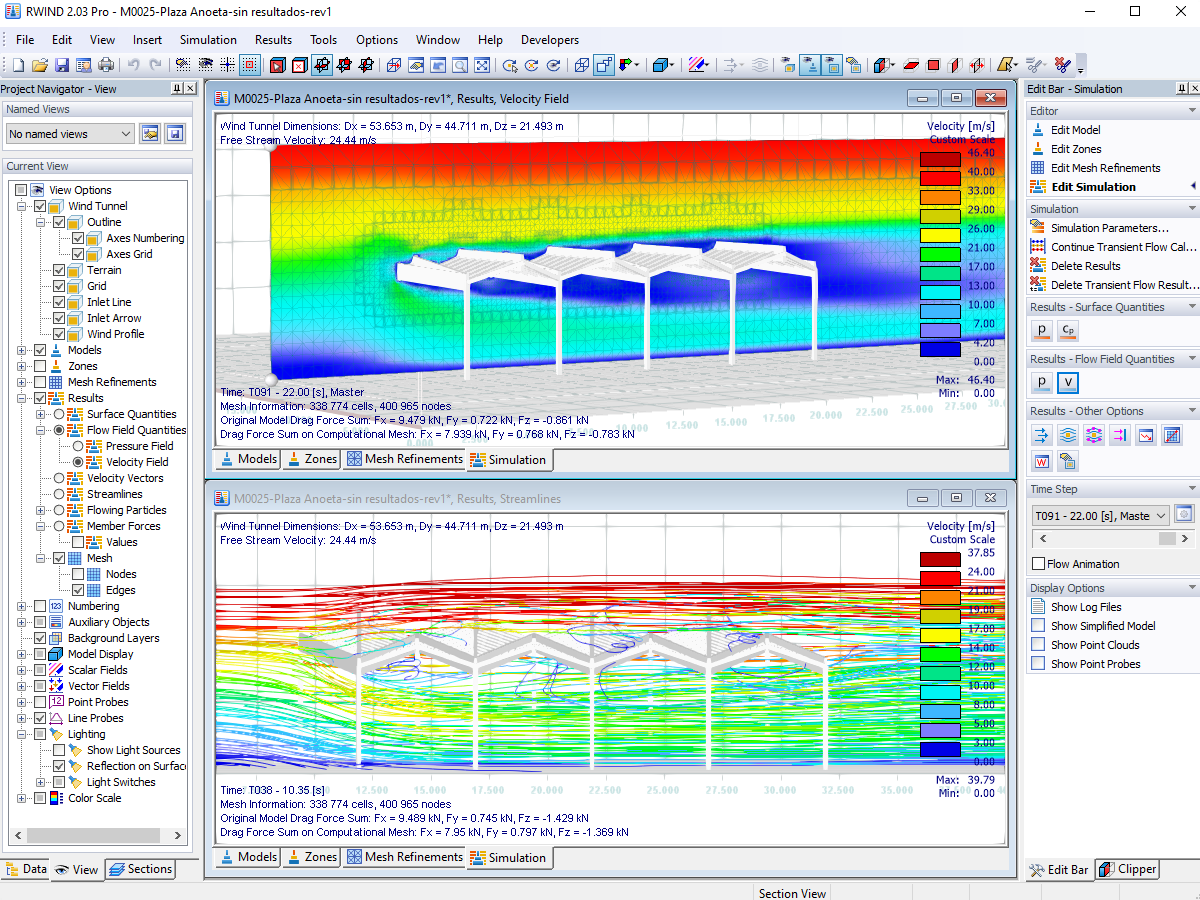Activate the pressure field icon under Flow Field Quantities
The width and height of the screenshot is (1200, 900).
coord(1041,382)
